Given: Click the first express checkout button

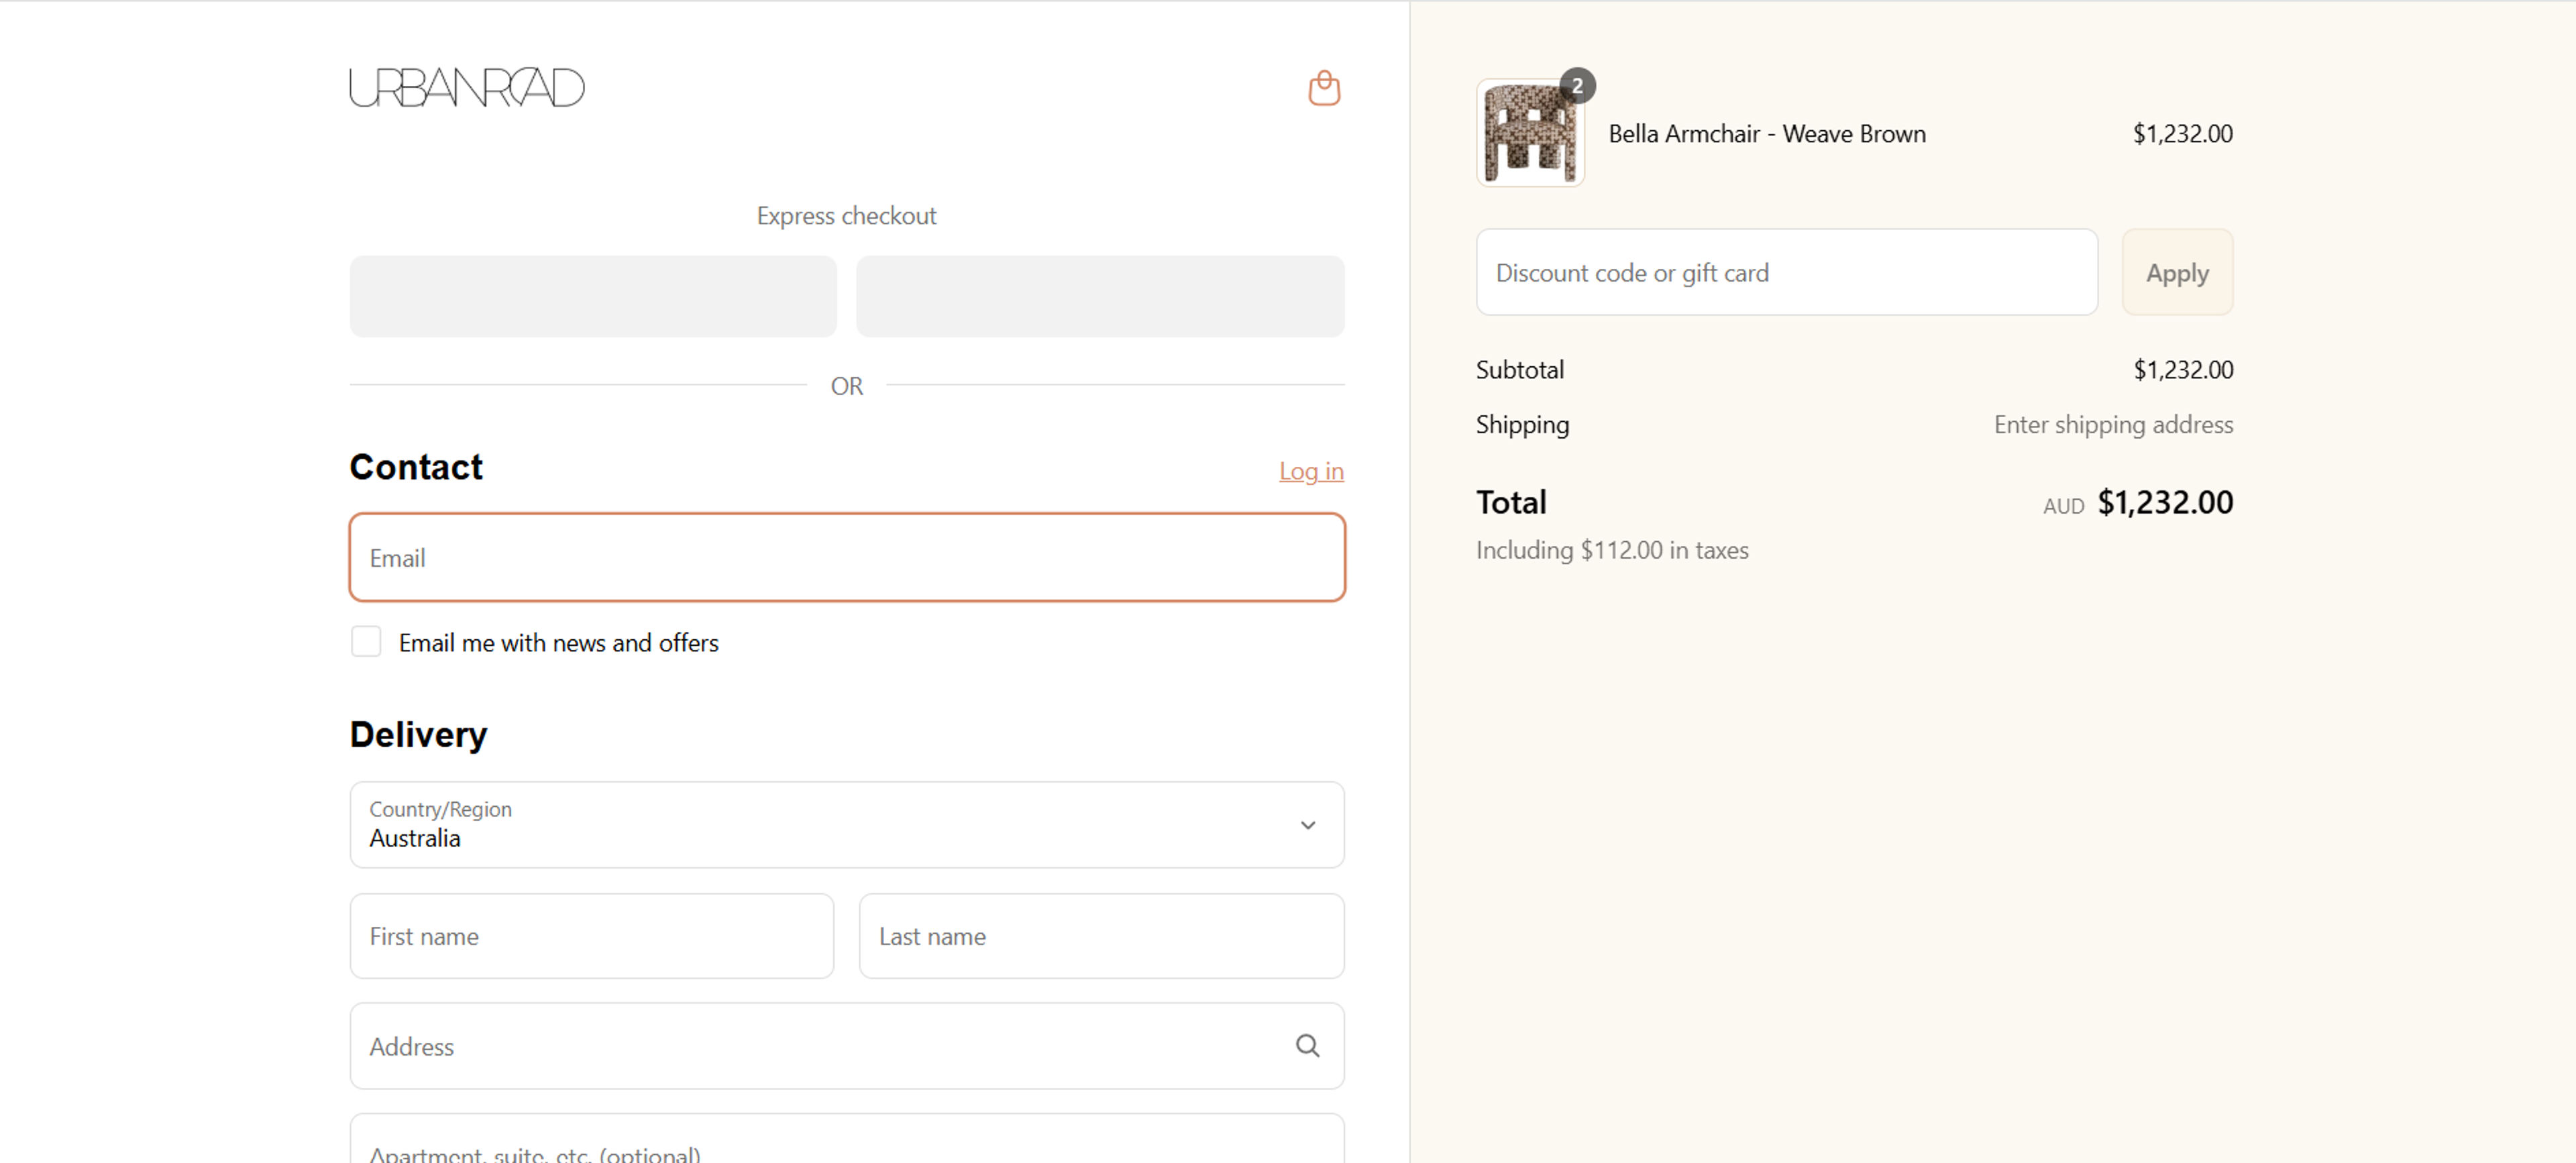Looking at the screenshot, I should [593, 296].
